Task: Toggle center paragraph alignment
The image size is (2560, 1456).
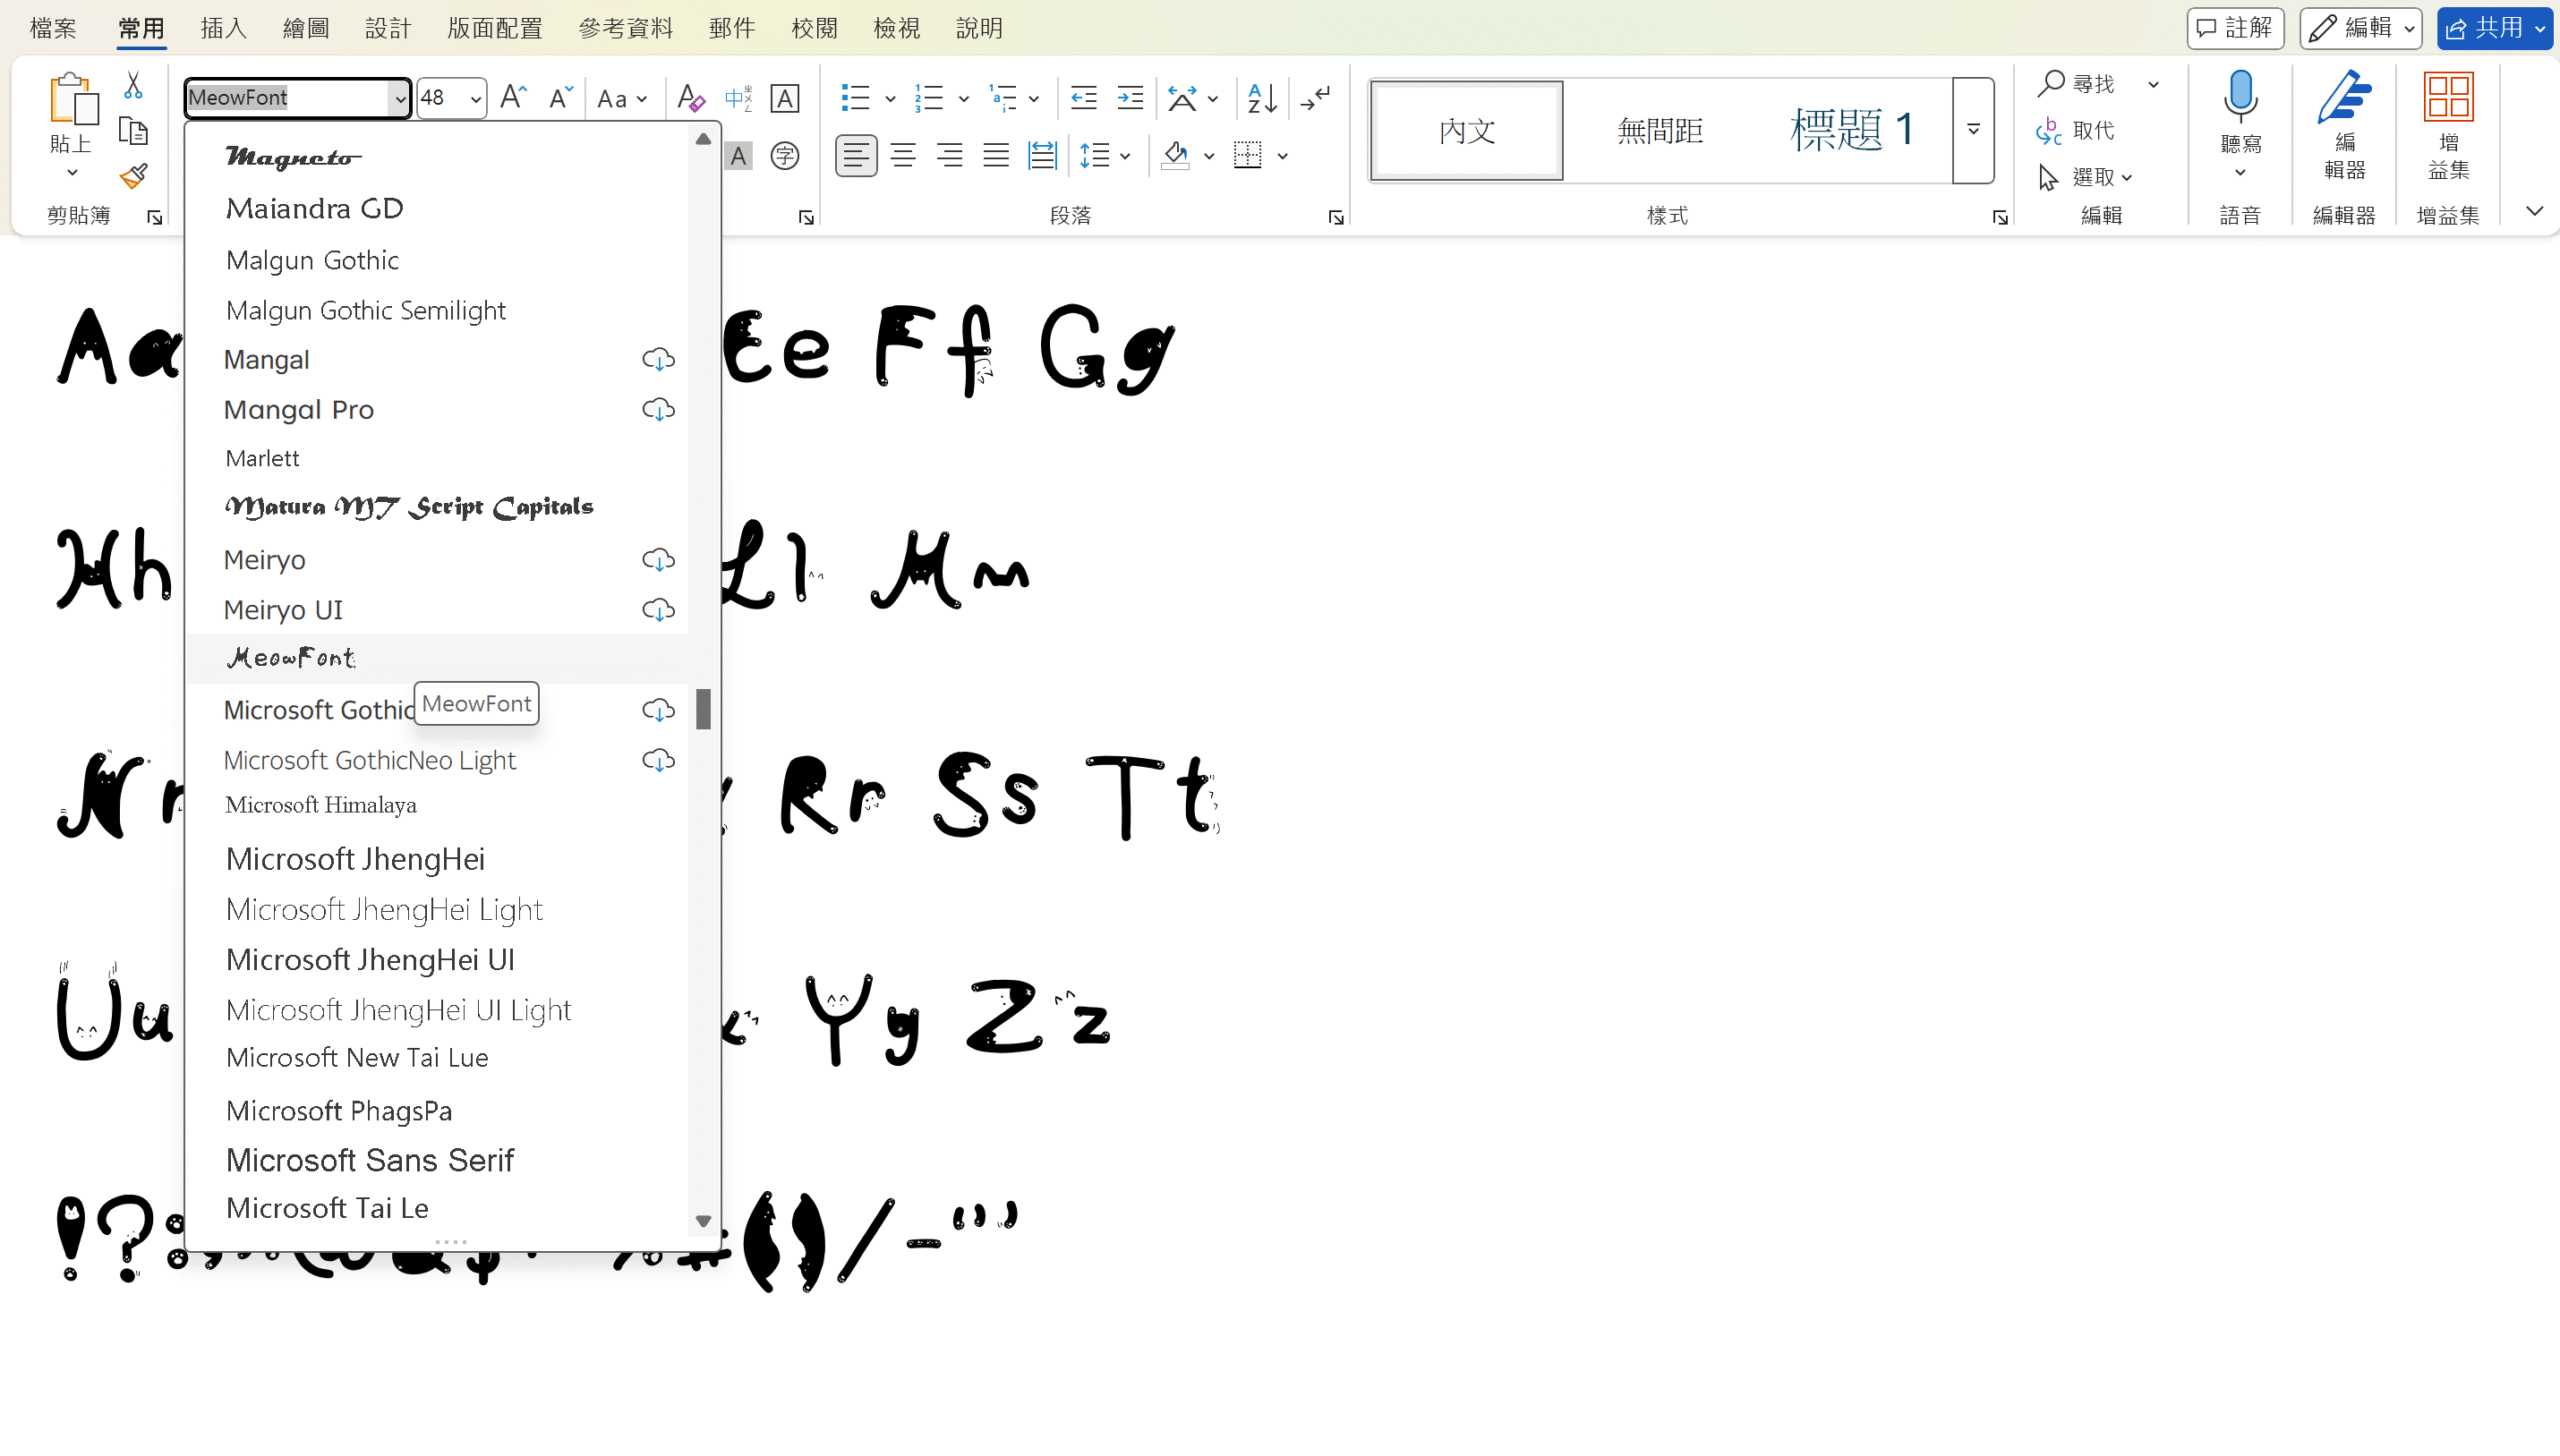Action: tap(902, 156)
